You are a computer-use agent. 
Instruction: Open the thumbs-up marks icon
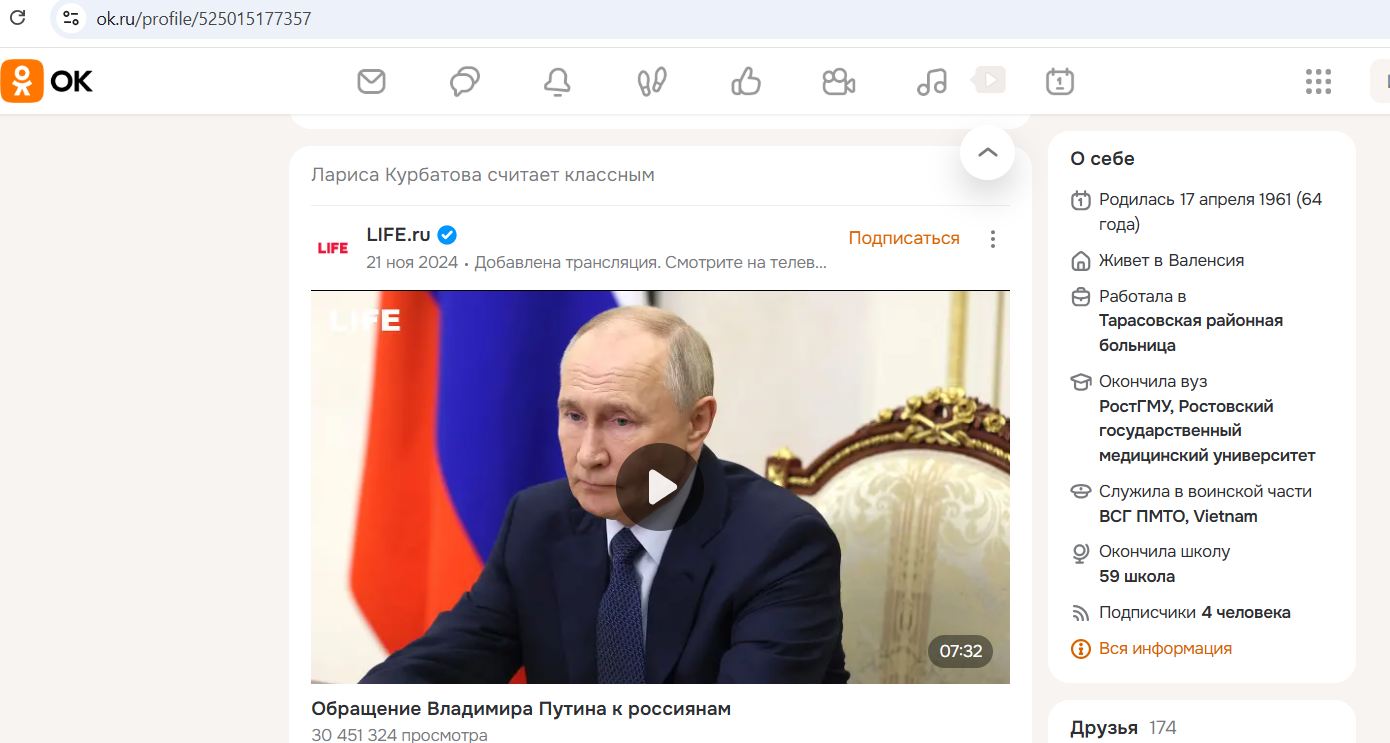[746, 81]
